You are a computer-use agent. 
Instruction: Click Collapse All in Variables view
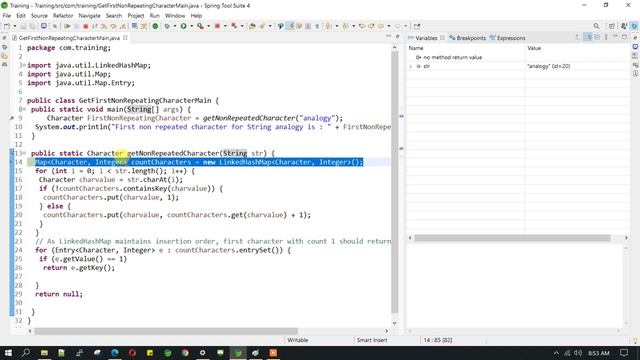coord(597,37)
